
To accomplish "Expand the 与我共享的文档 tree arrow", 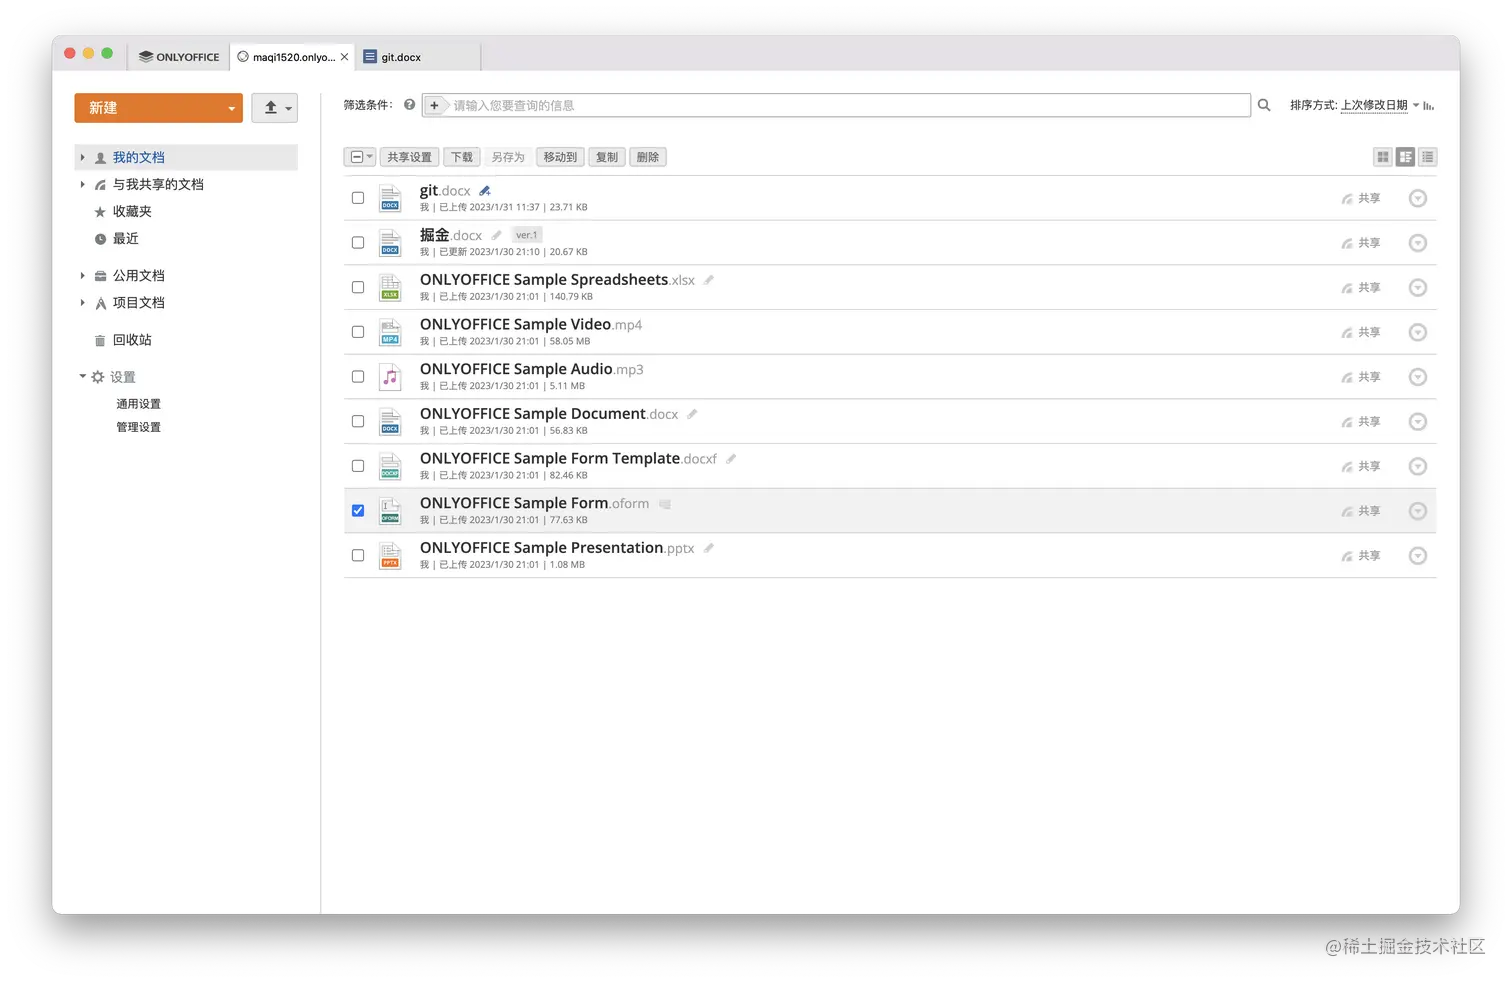I will coord(82,184).
